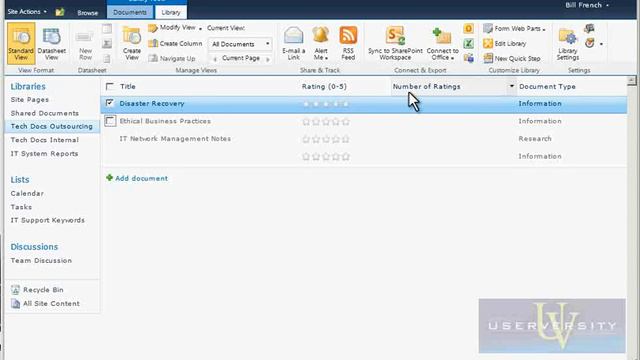Open the Alert Me bell icon

coord(321,36)
